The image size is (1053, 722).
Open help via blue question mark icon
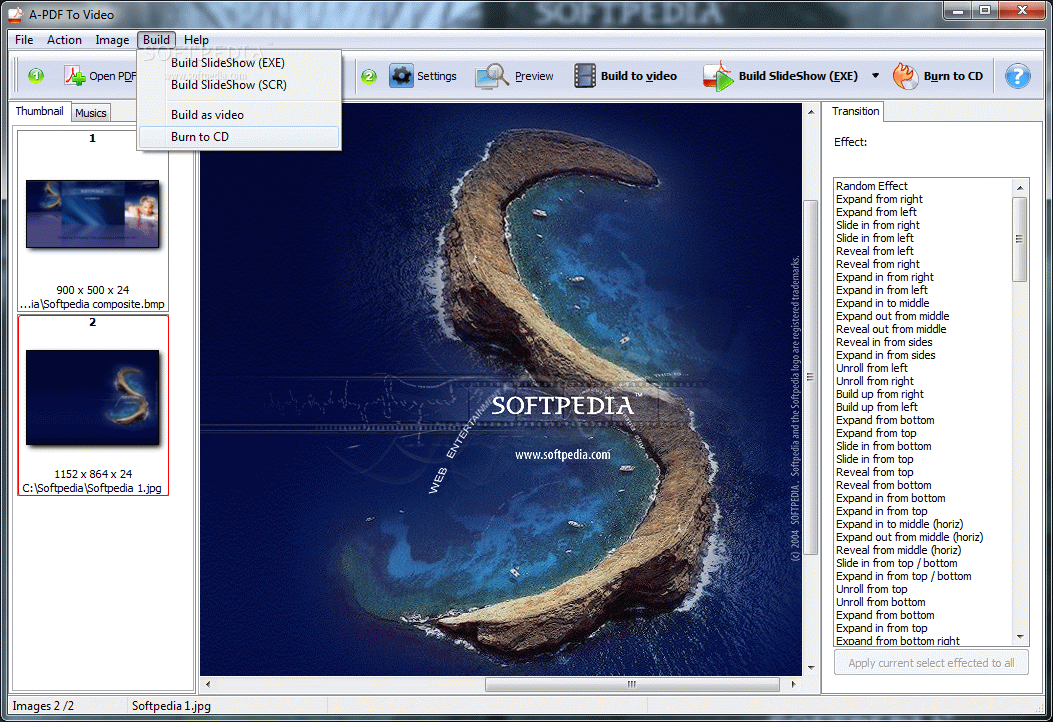pyautogui.click(x=1017, y=76)
